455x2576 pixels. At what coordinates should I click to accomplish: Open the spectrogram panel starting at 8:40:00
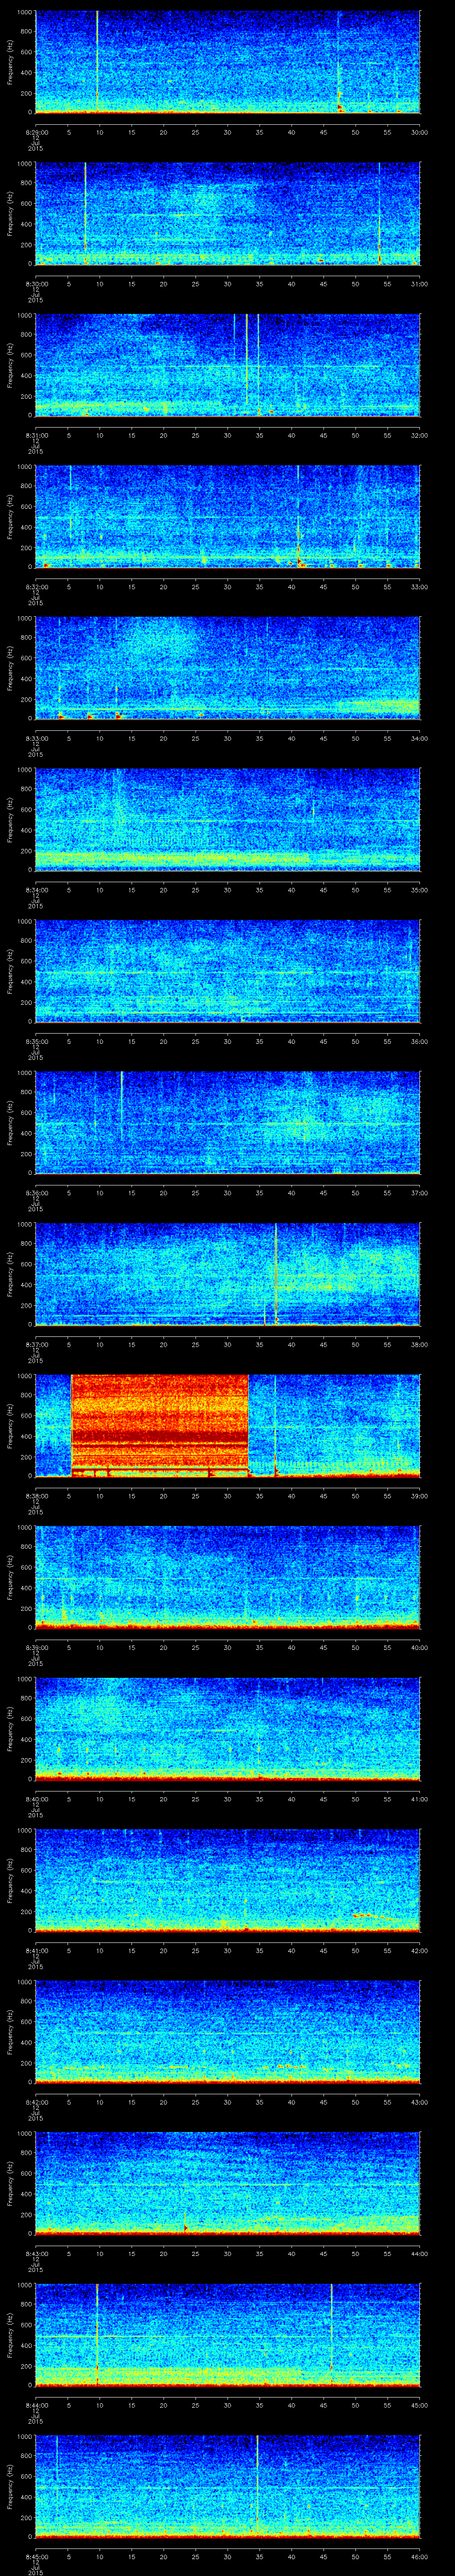(x=227, y=1729)
